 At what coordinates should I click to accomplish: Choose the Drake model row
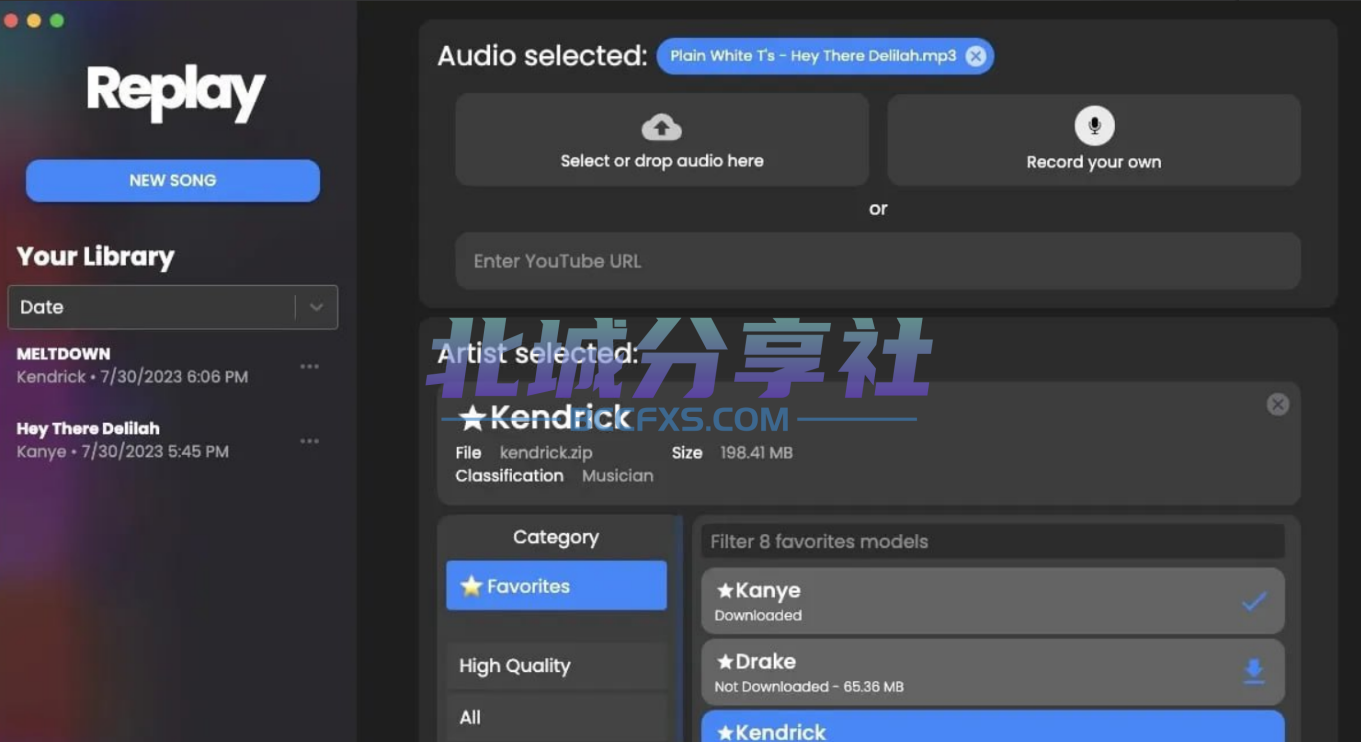tap(992, 672)
